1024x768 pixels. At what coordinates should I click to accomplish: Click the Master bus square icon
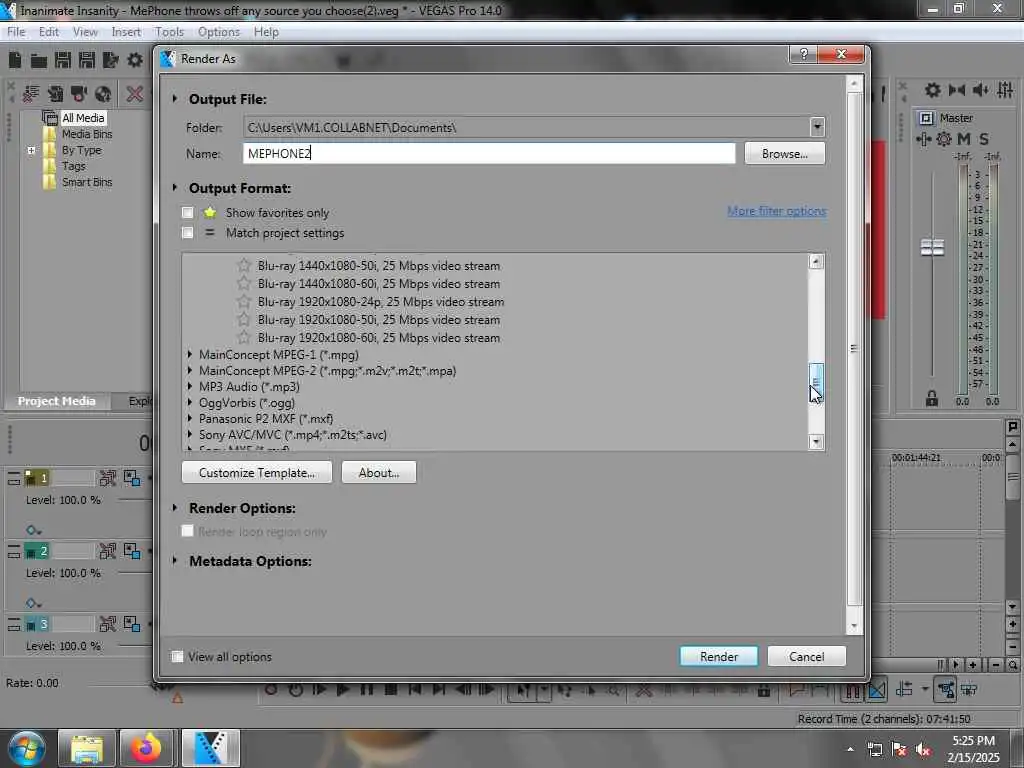click(926, 118)
